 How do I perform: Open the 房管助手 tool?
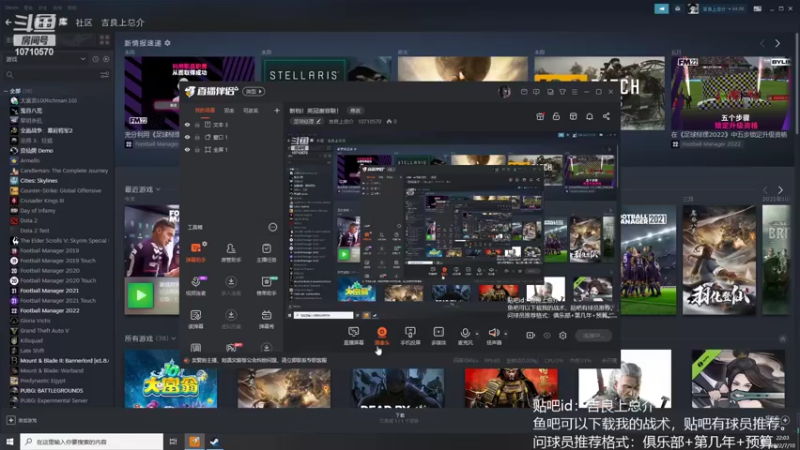[231, 253]
